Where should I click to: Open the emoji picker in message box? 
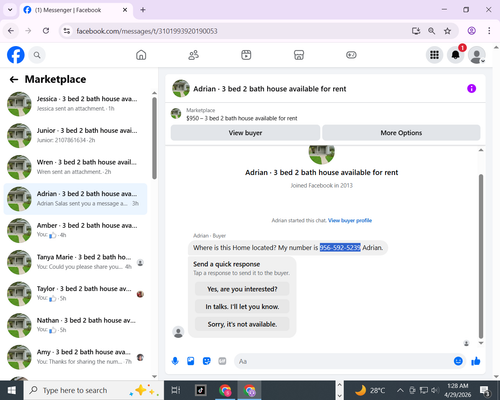458,361
